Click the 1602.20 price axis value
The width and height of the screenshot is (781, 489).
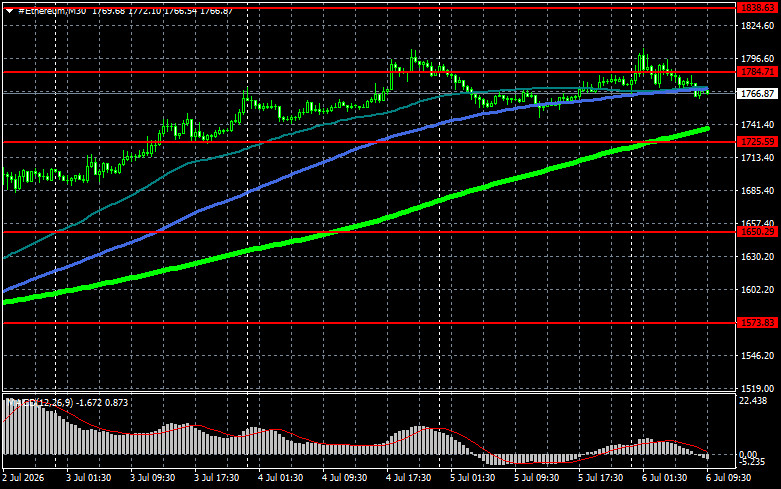758,289
